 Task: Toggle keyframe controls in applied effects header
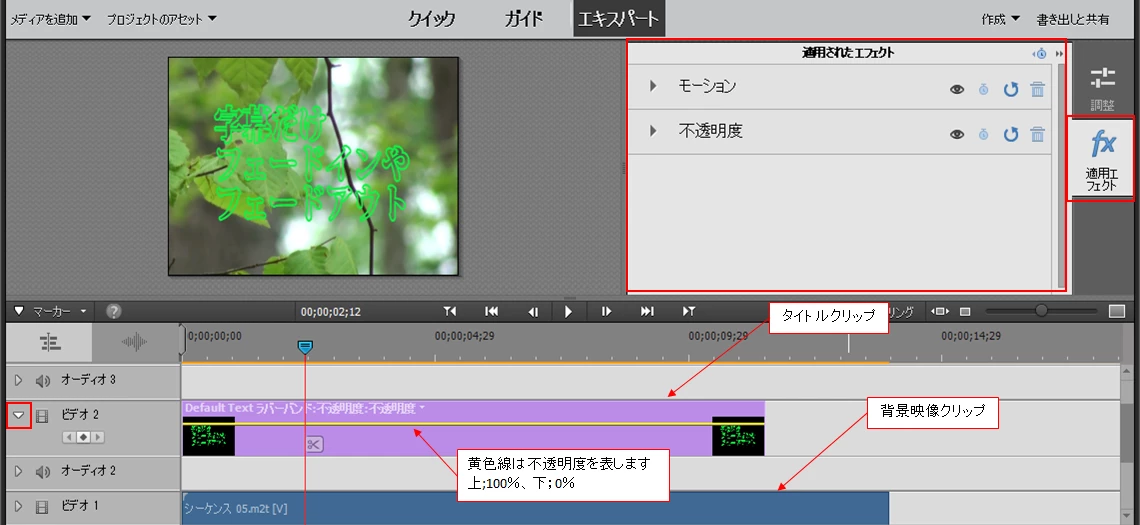(x=1040, y=53)
